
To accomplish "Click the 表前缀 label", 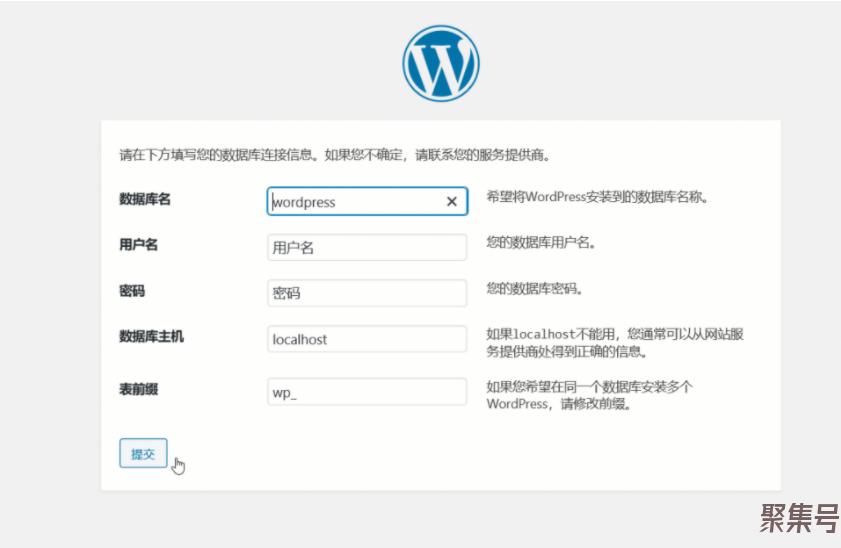I will (138, 389).
